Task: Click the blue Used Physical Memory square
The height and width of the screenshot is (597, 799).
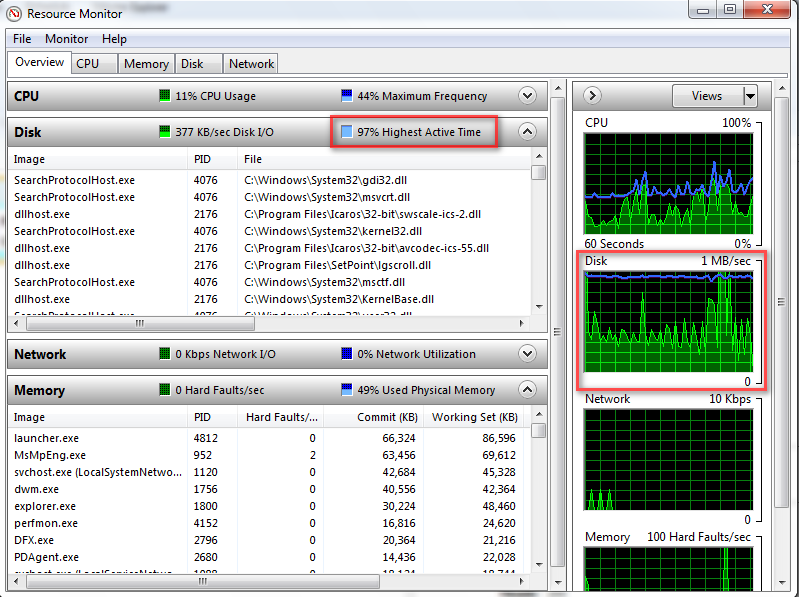Action: (347, 390)
